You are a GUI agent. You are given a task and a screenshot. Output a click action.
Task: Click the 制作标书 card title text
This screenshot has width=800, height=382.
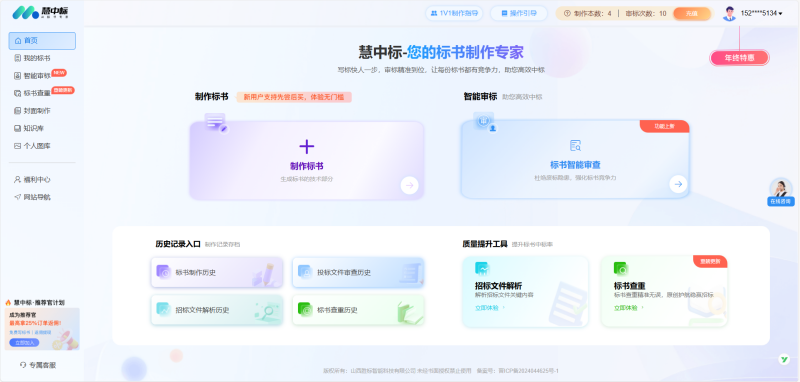point(307,166)
